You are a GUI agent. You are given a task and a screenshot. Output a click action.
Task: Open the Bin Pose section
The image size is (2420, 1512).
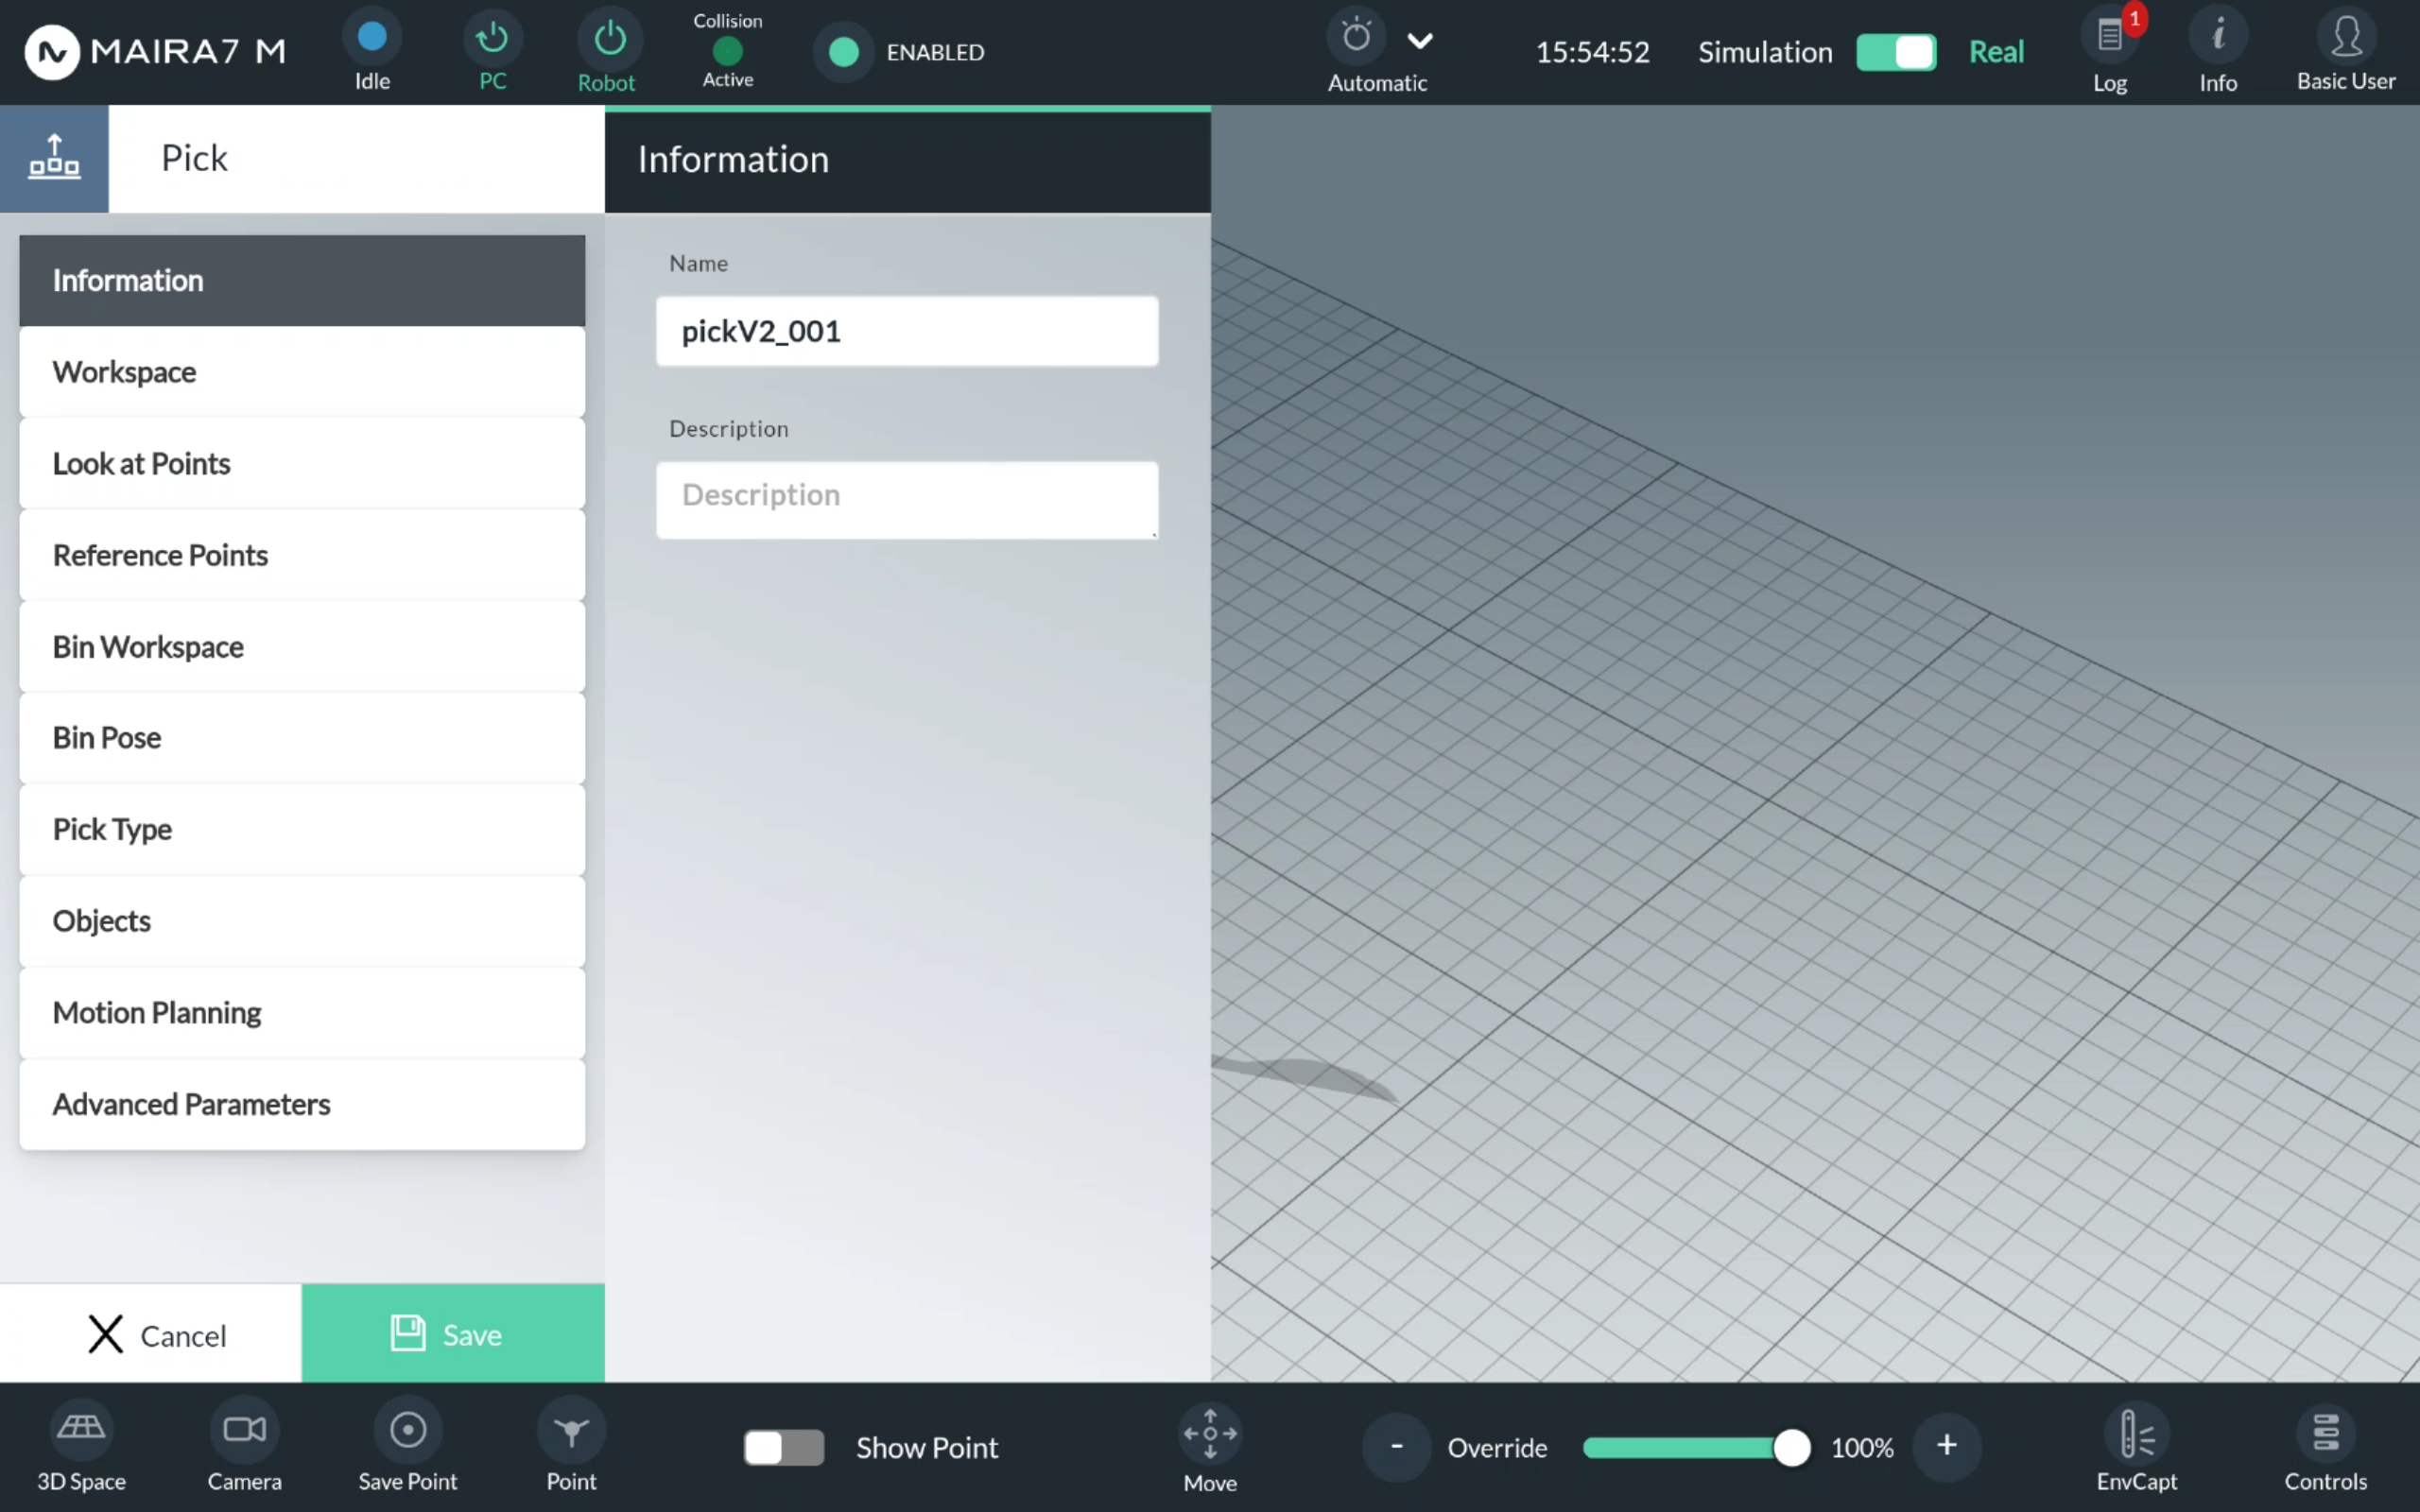tap(302, 738)
